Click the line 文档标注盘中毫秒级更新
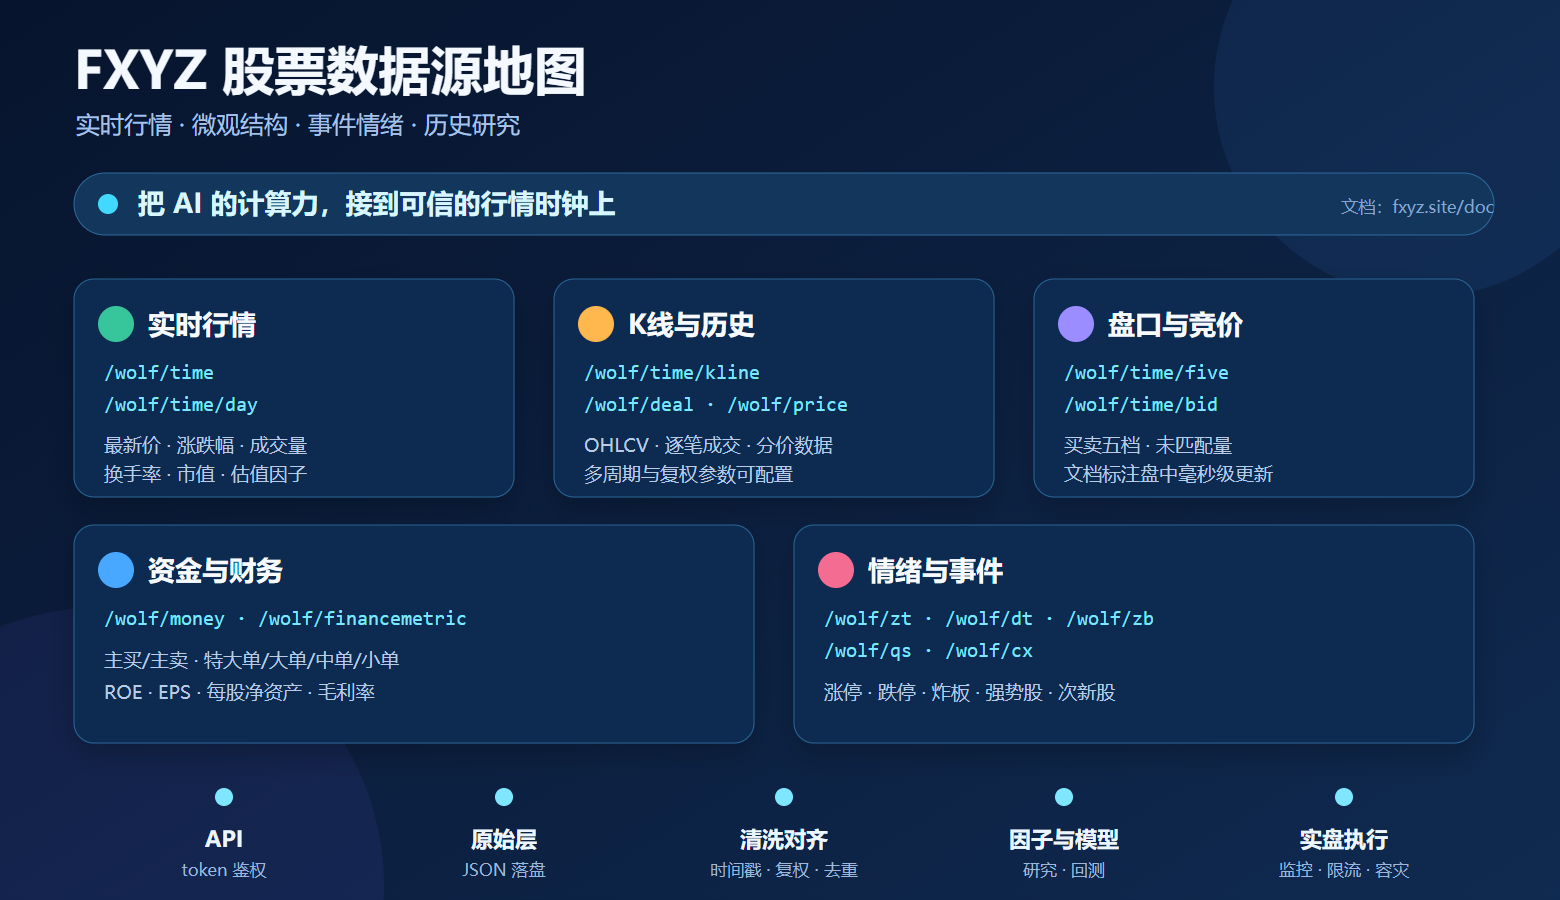 [x=1168, y=474]
